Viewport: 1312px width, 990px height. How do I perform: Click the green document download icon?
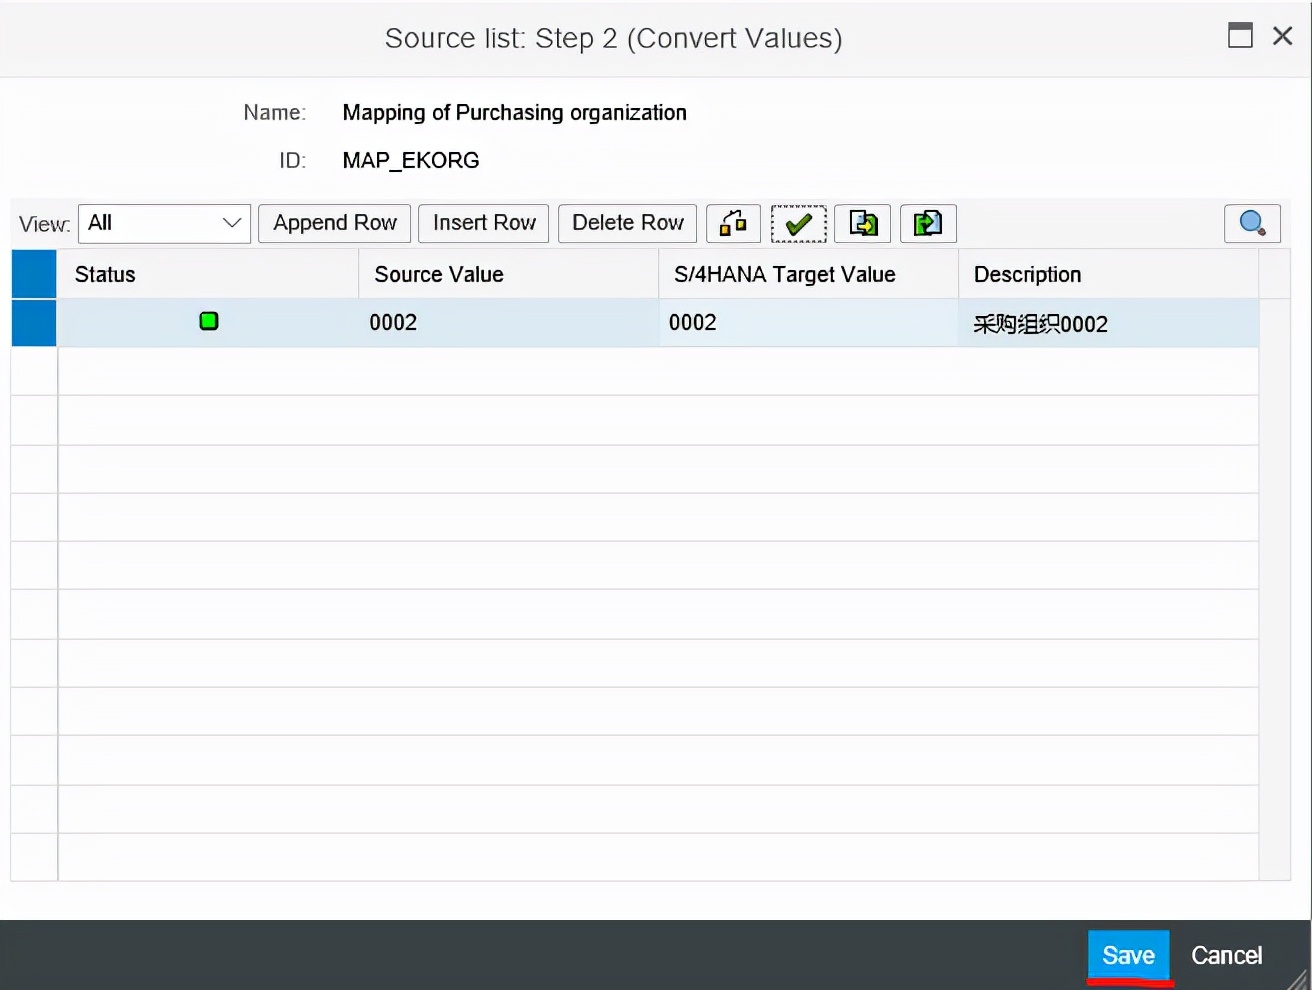(928, 223)
